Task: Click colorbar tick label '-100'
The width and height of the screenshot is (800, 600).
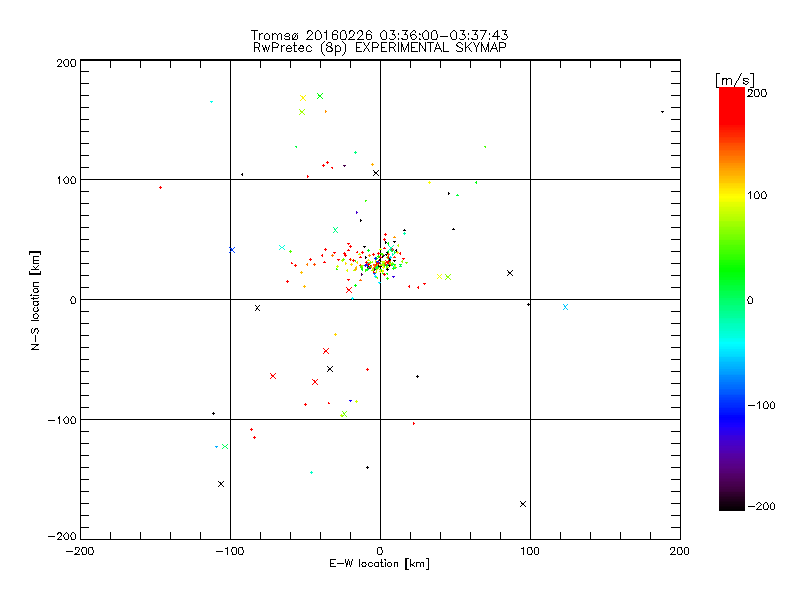Action: coord(761,406)
